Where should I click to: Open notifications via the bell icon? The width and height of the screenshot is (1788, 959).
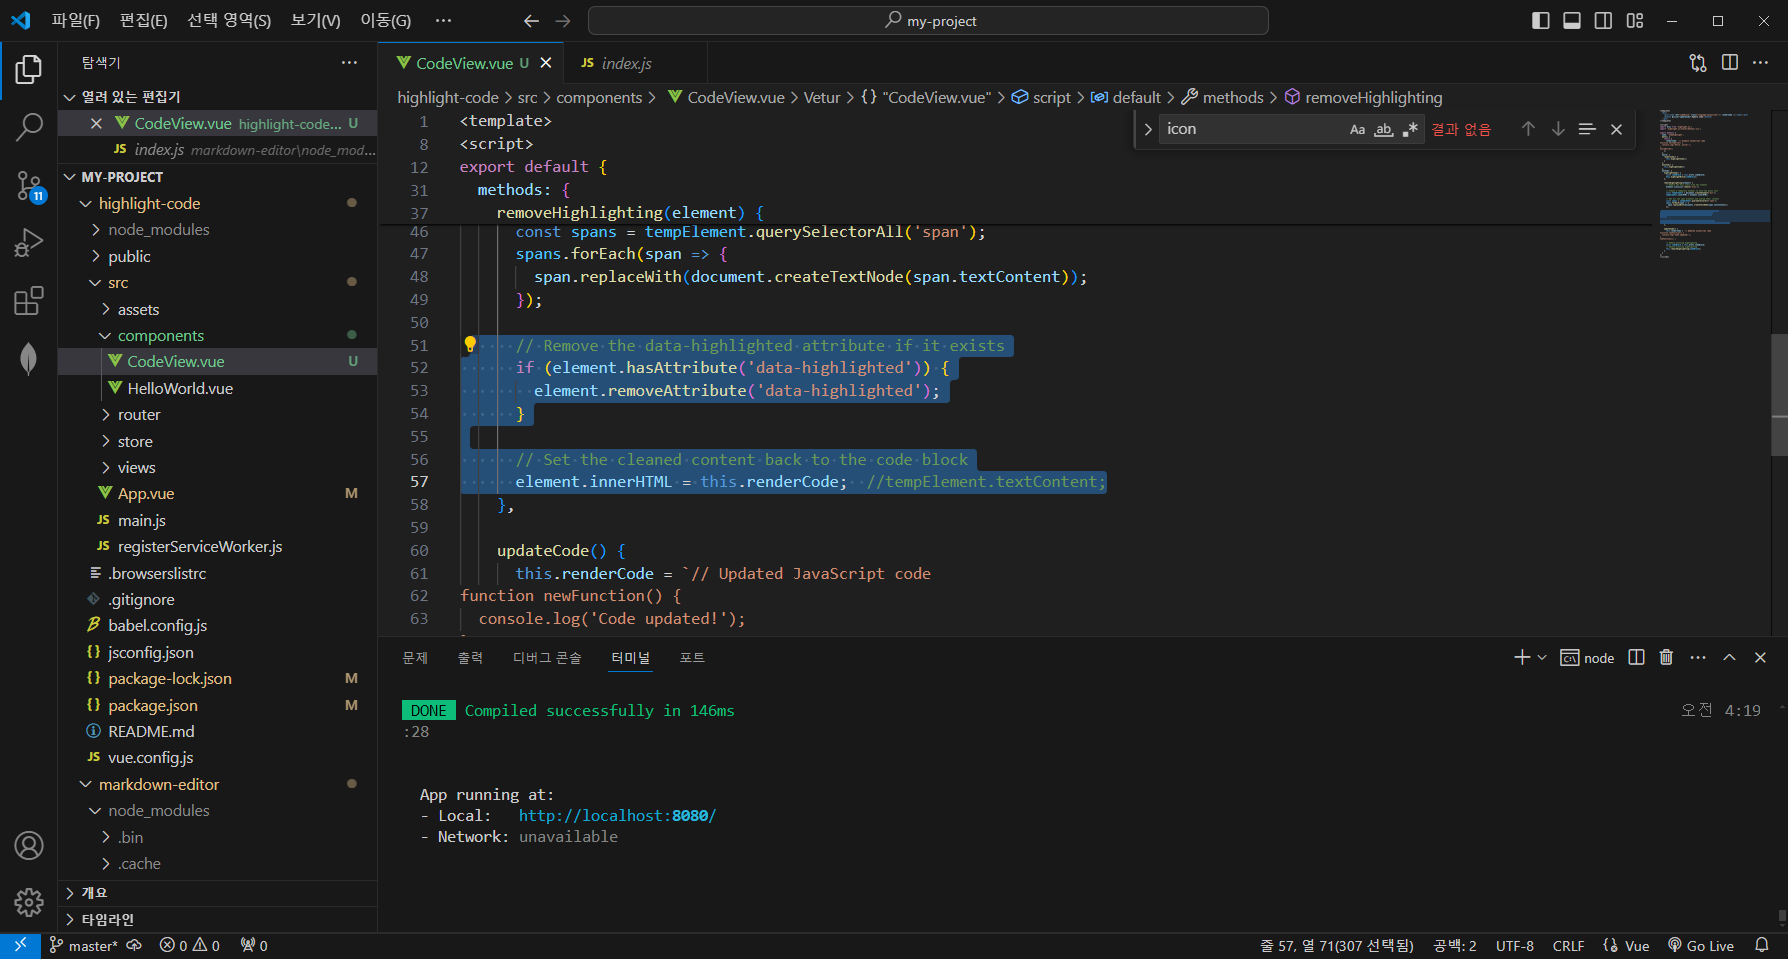(x=1762, y=945)
